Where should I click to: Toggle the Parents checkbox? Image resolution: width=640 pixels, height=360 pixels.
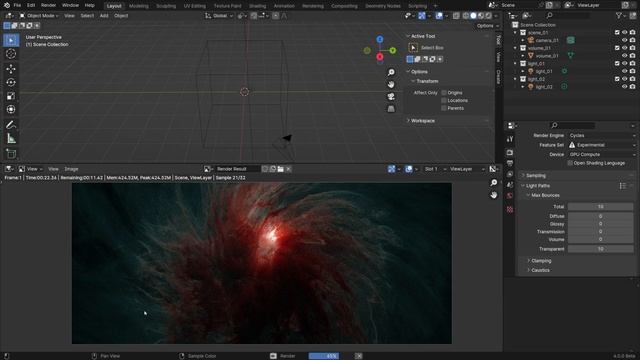coord(444,108)
